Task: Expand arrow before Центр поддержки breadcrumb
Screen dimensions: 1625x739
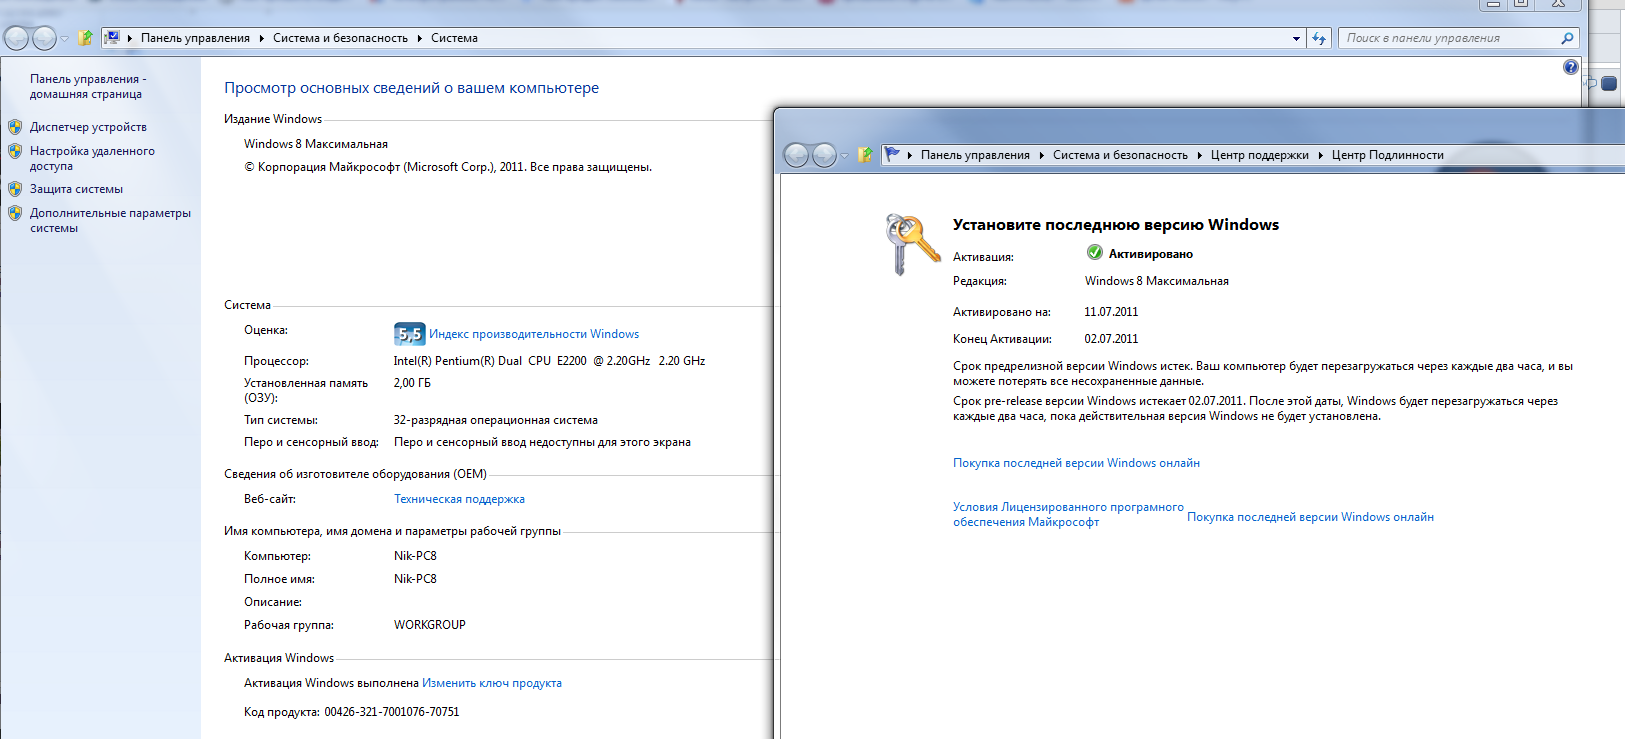Action: coord(1200,155)
